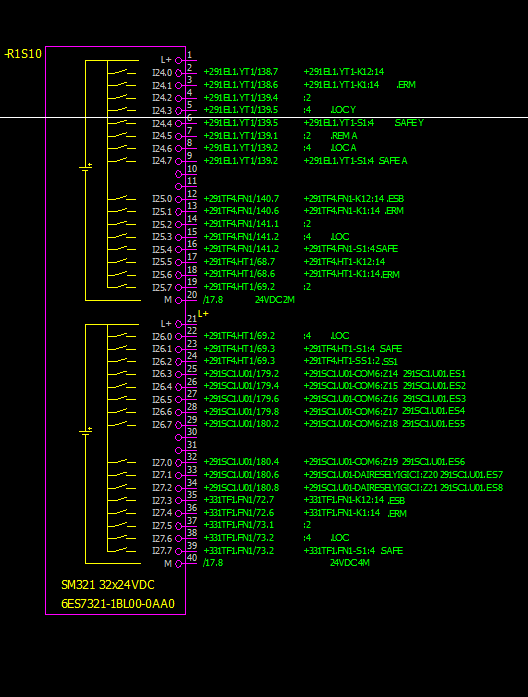Click the I27.7 switch contact symbol

(122, 551)
